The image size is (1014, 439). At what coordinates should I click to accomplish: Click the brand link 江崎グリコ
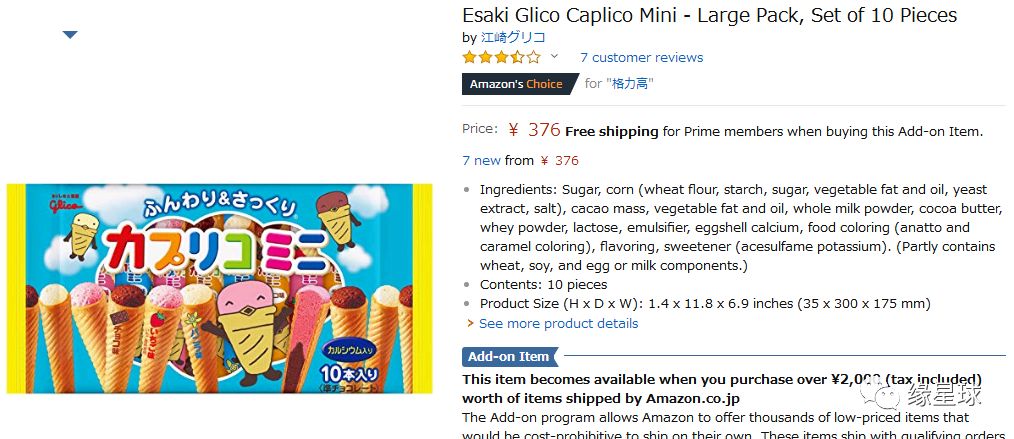513,37
